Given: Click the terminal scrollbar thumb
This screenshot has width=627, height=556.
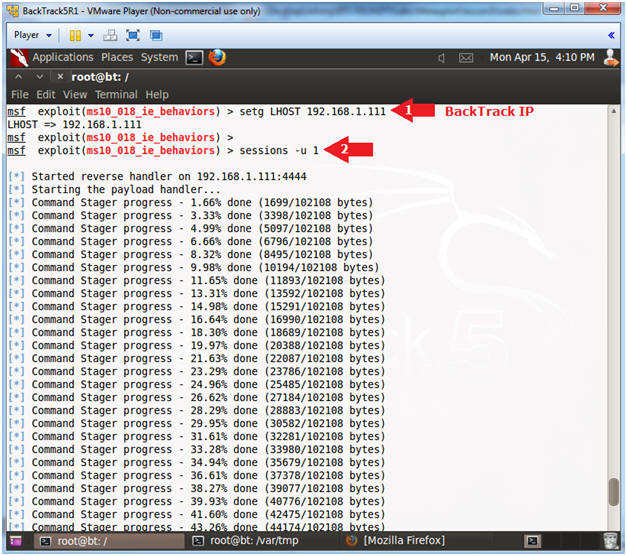Looking at the screenshot, I should (x=613, y=492).
